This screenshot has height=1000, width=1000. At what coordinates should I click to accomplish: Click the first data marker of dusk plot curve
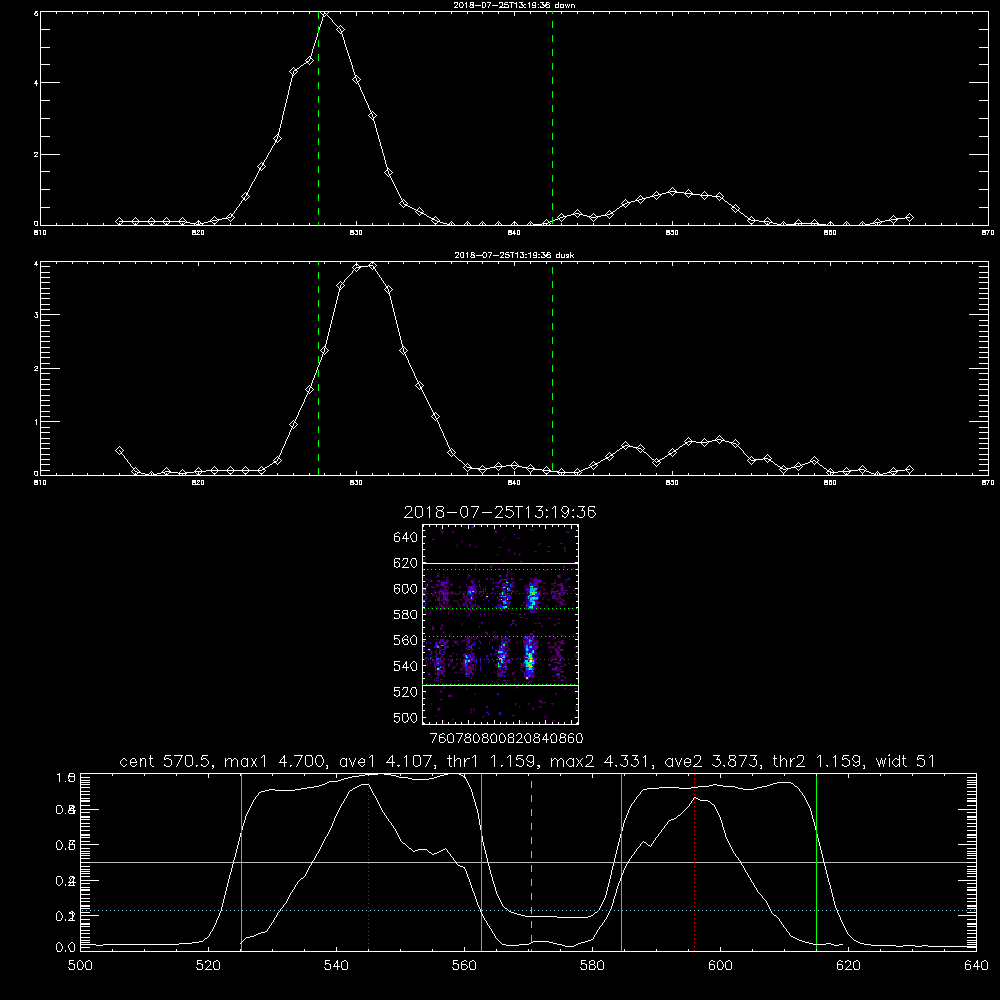coord(119,450)
